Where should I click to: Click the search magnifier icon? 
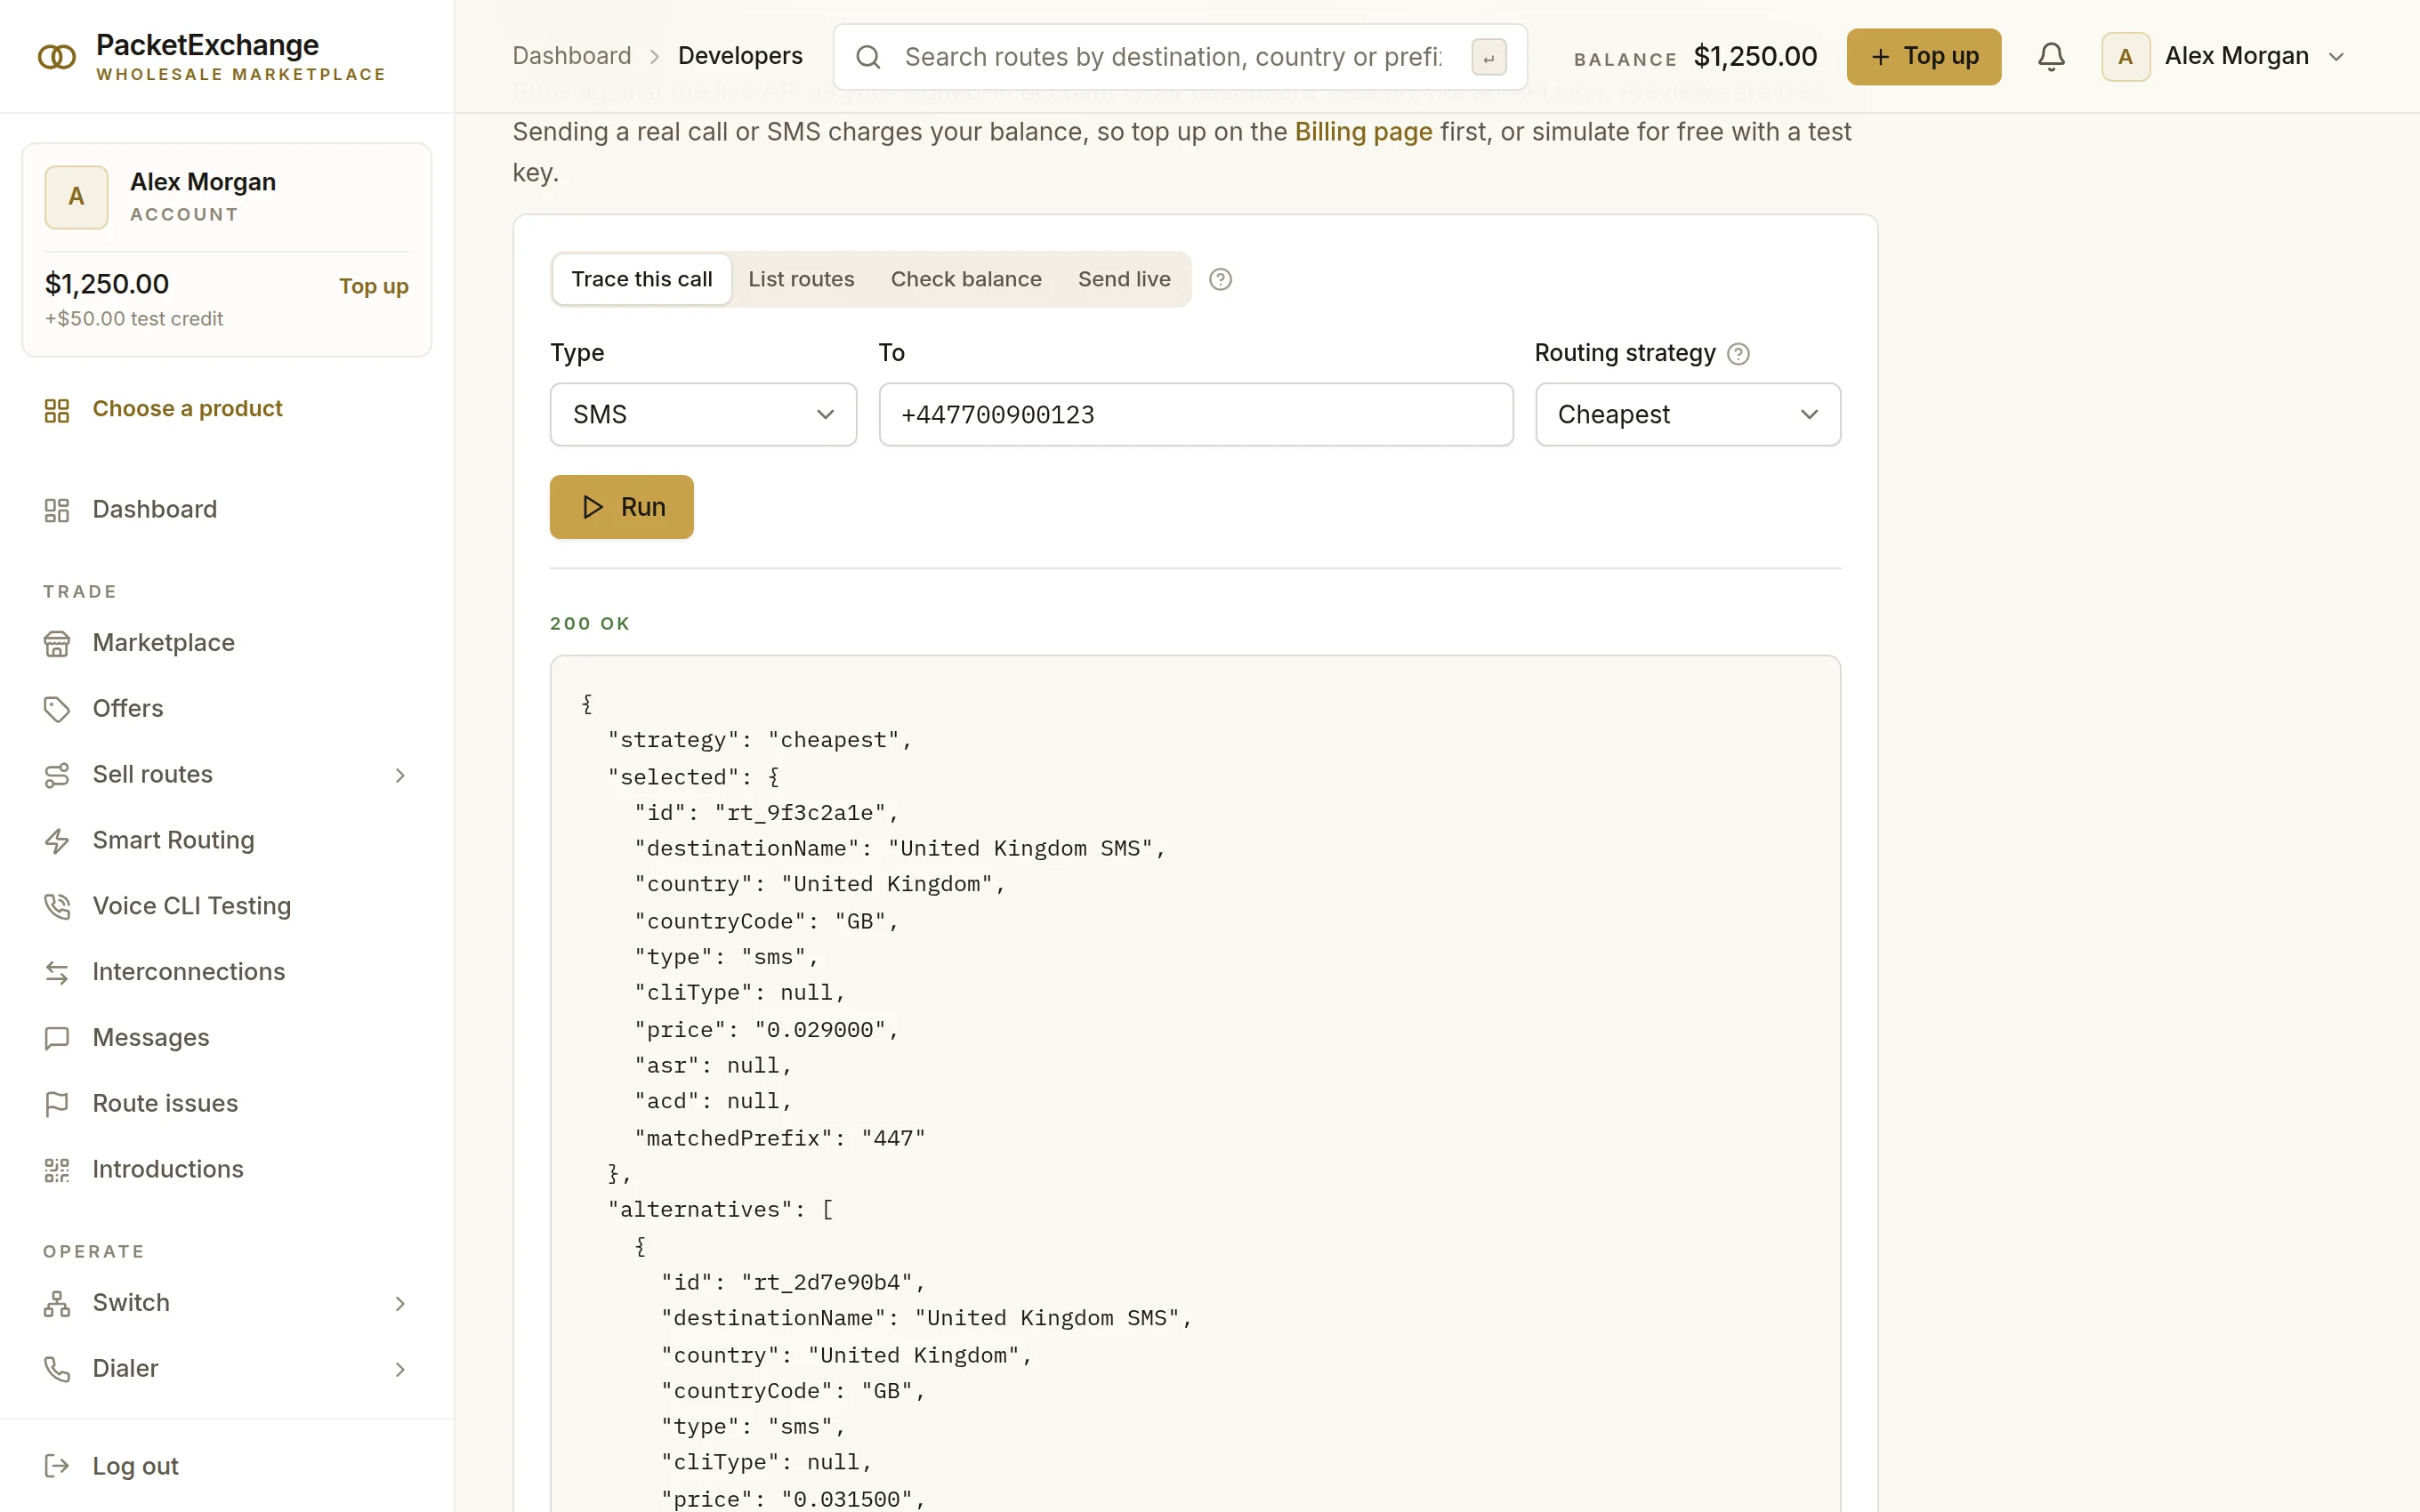pyautogui.click(x=868, y=57)
